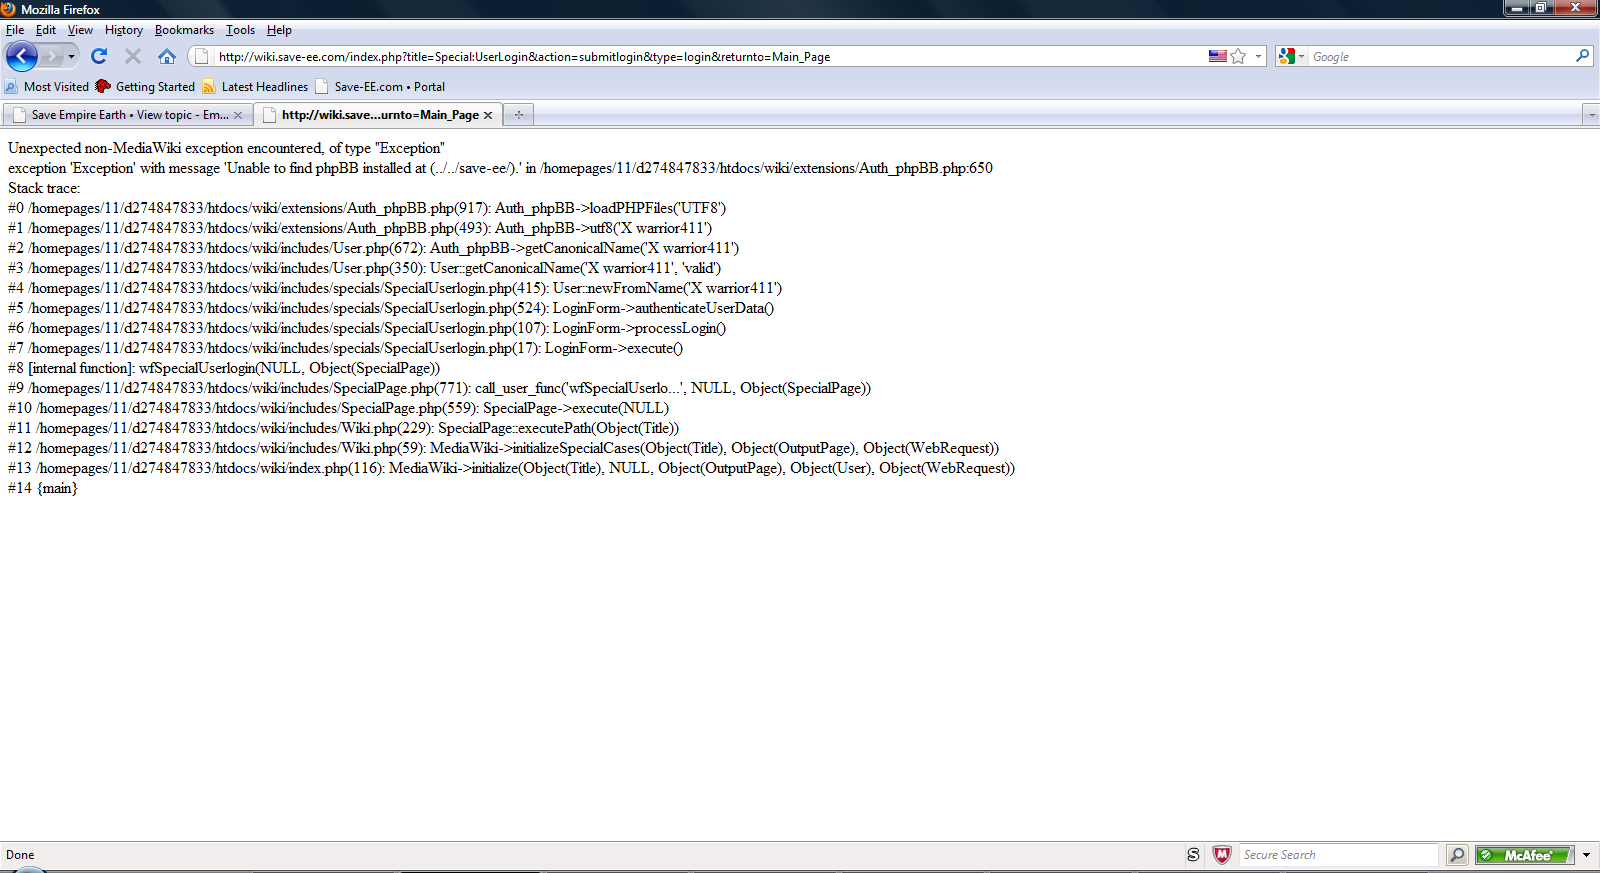
Task: Click the Secure Search magnifier button
Action: (x=1457, y=855)
